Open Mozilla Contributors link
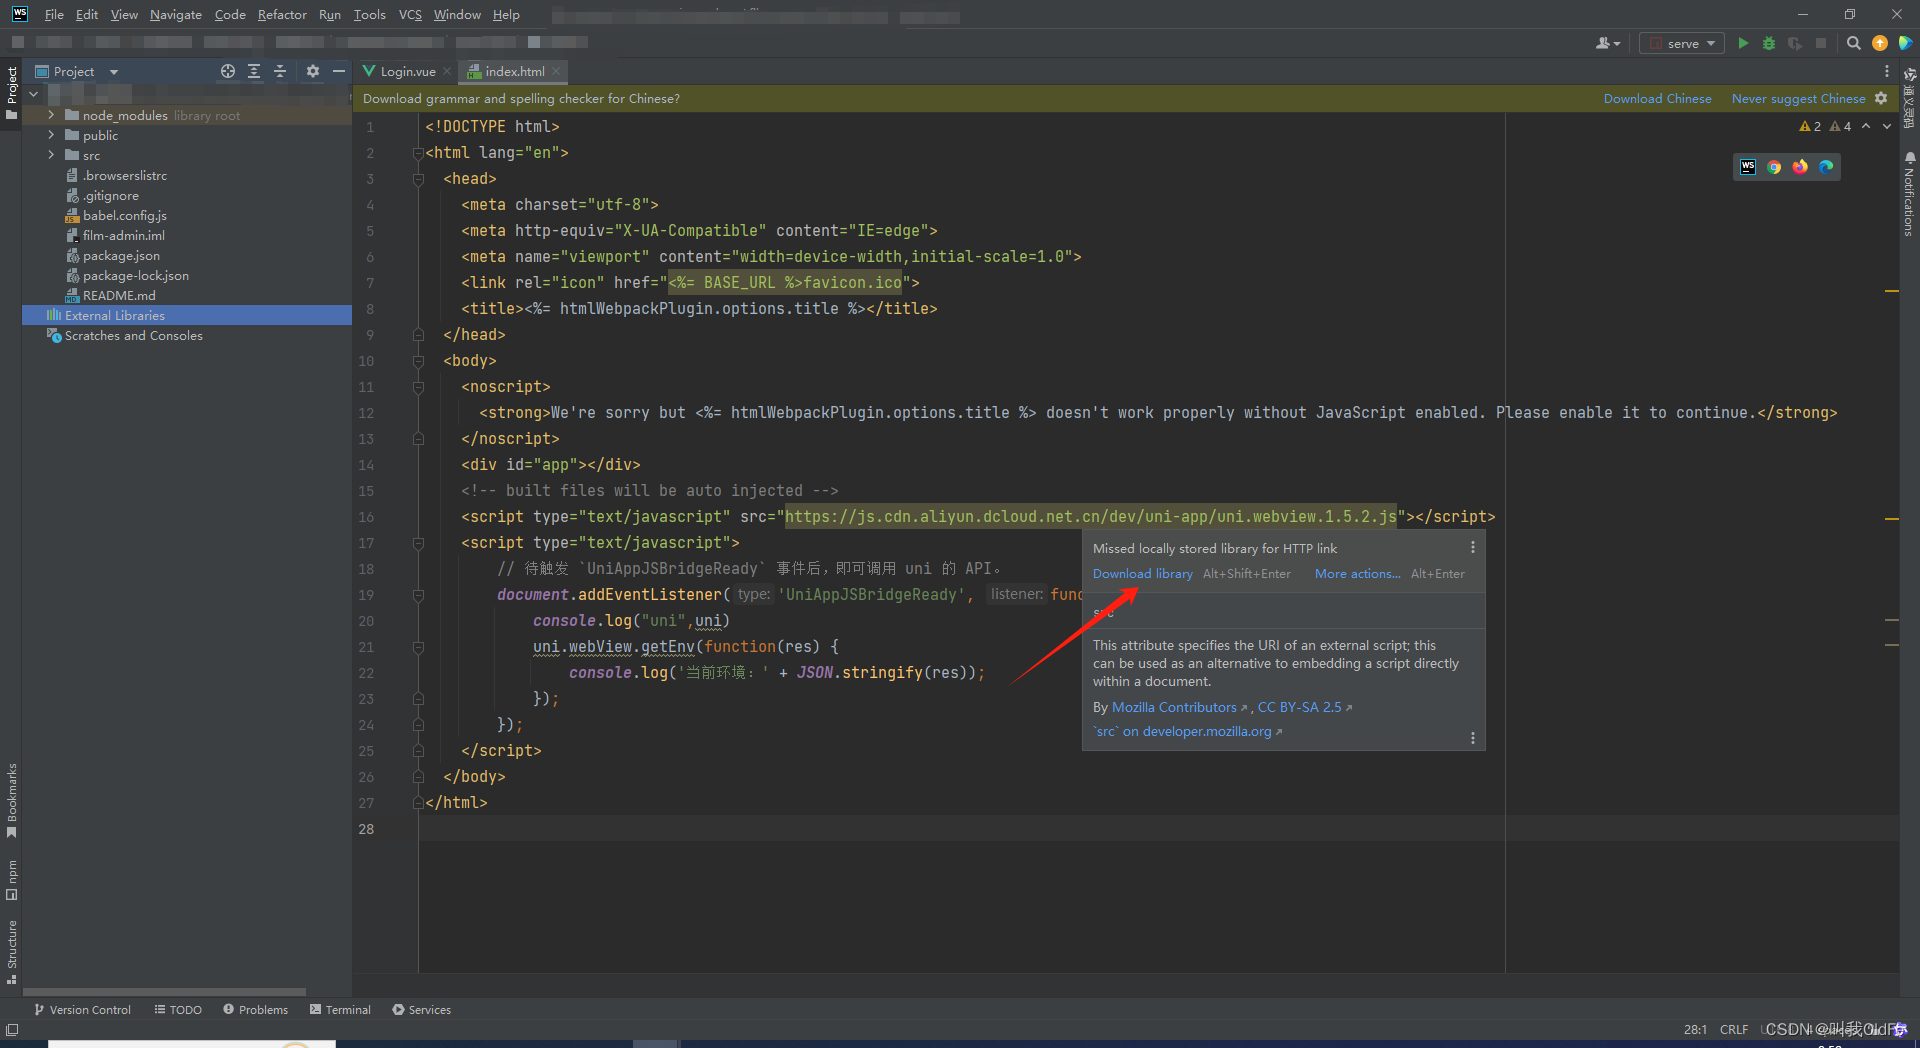This screenshot has height=1048, width=1920. 1174,707
